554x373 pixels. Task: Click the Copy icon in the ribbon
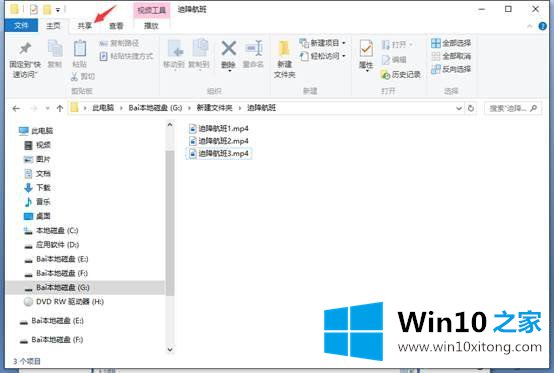pyautogui.click(x=55, y=49)
